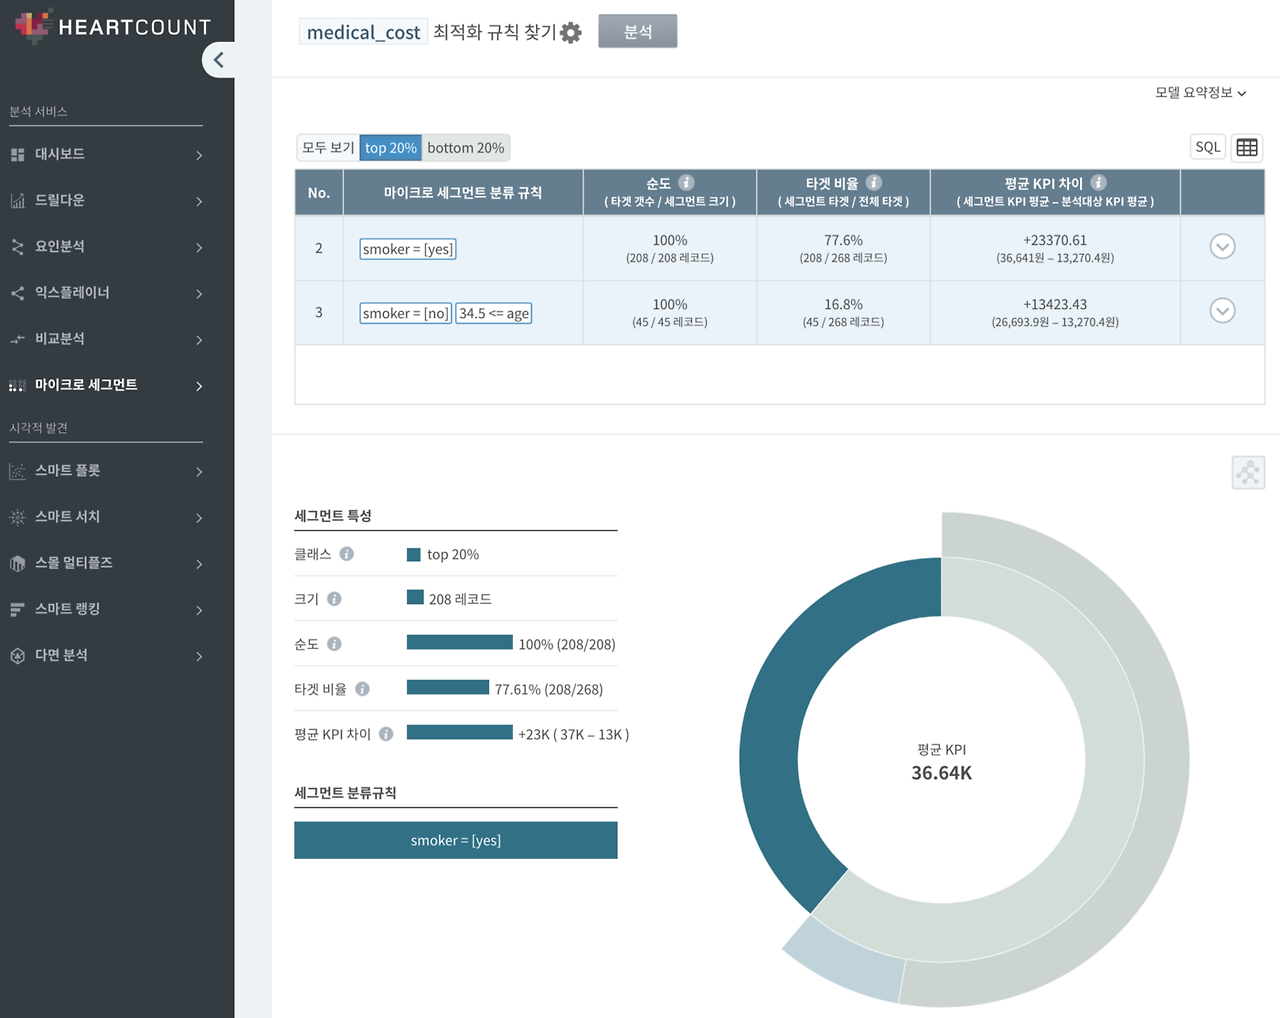Image resolution: width=1280 pixels, height=1018 pixels.
Task: Click the 평균 KPI 36.64K center label
Action: pos(942,762)
